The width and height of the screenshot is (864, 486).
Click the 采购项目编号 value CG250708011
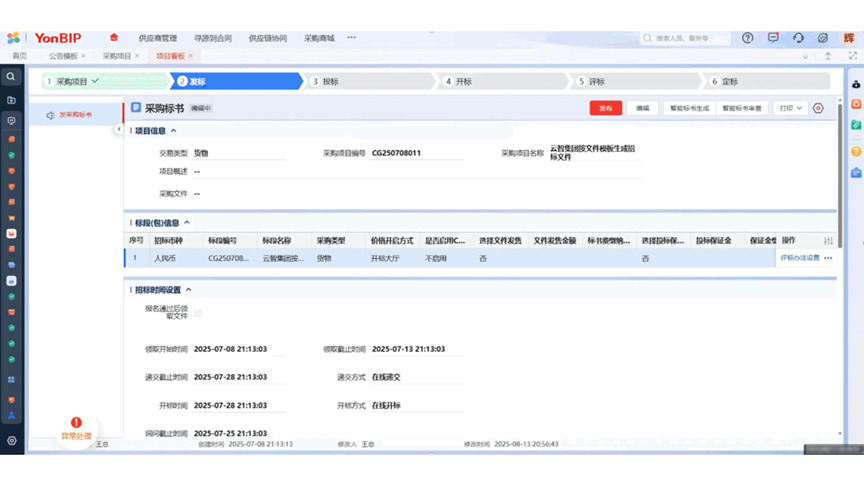click(396, 153)
